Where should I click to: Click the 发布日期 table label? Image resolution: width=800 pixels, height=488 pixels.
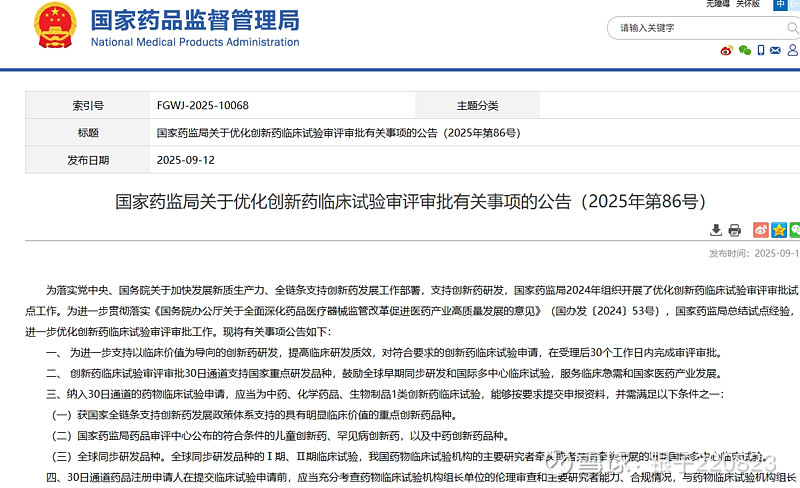(88, 160)
